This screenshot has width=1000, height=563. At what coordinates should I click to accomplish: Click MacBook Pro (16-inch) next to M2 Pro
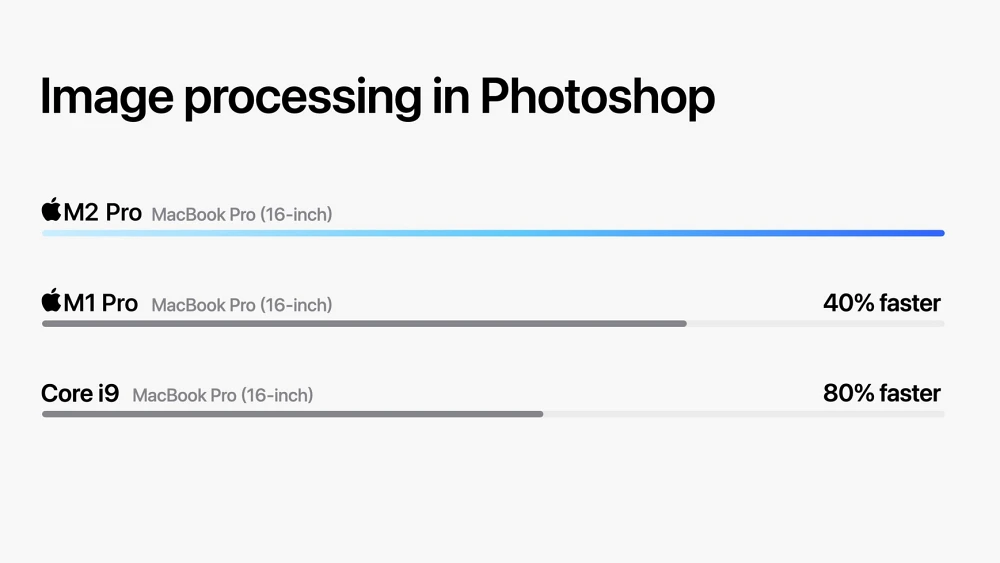pyautogui.click(x=242, y=214)
